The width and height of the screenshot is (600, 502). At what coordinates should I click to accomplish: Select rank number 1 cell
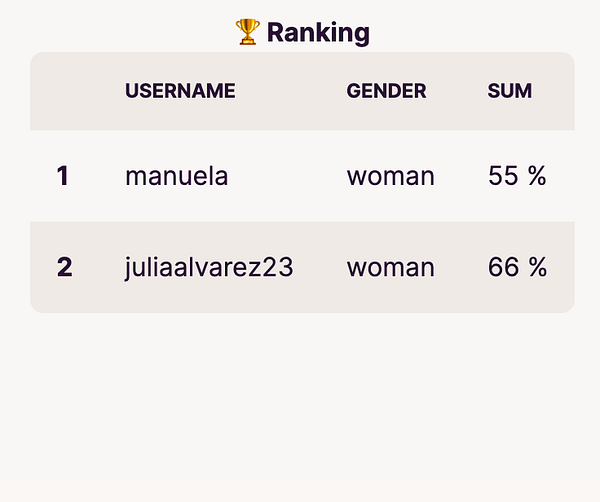pos(63,176)
